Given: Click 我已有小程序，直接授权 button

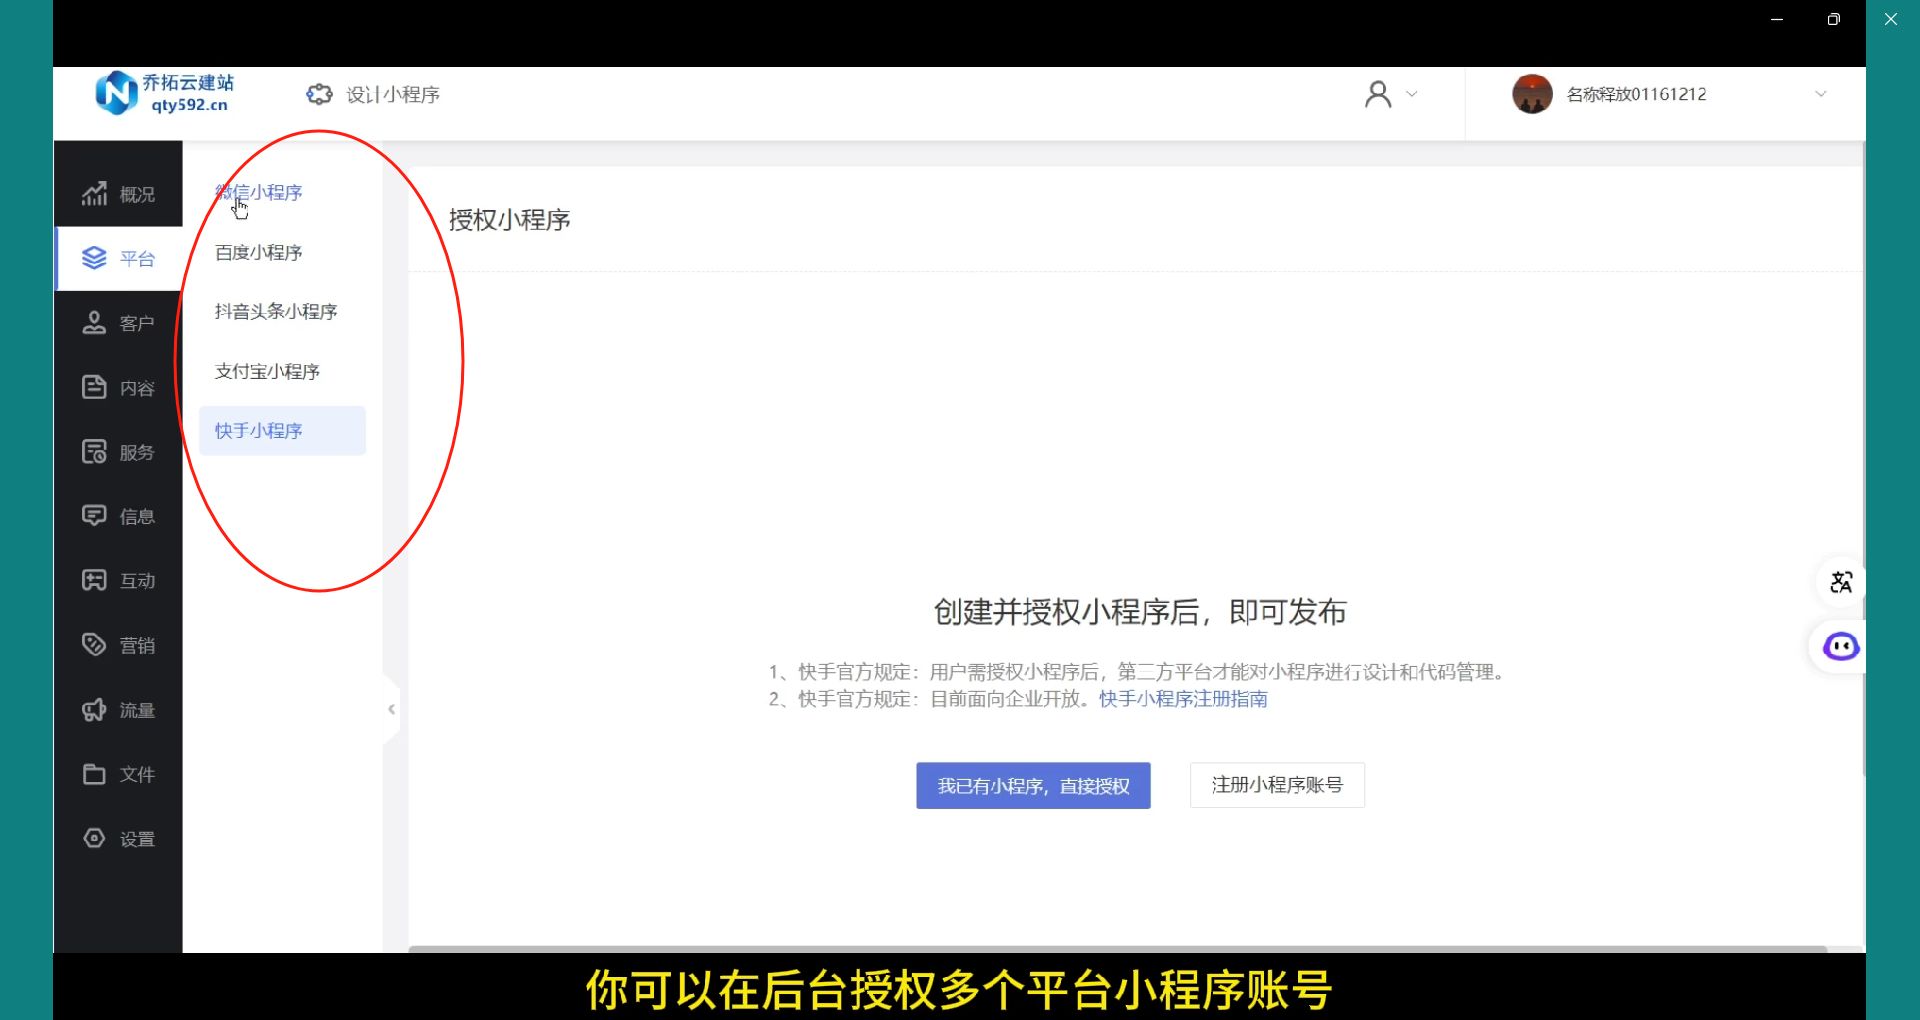Looking at the screenshot, I should pyautogui.click(x=1033, y=786).
